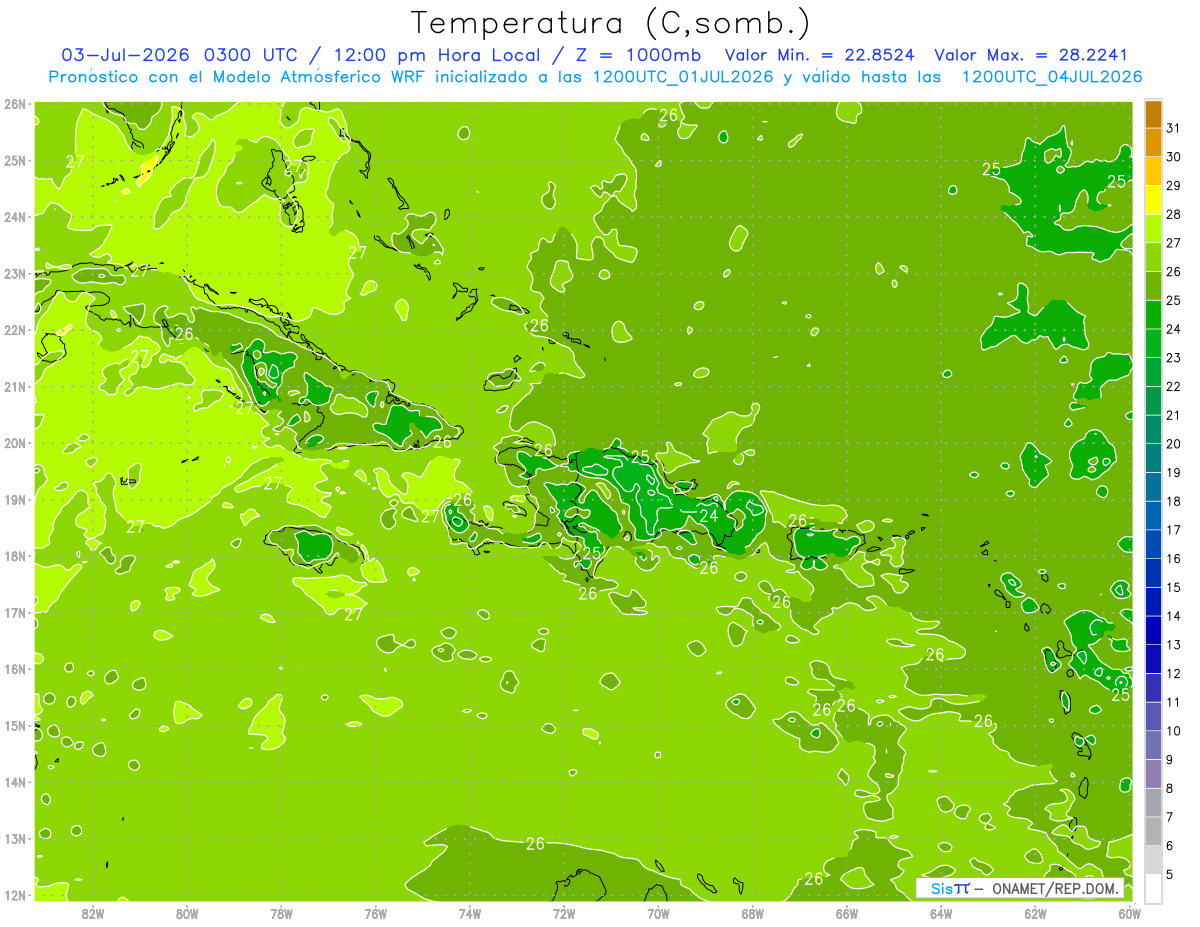Click the "12N" latitude label
Image resolution: width=1200 pixels, height=927 pixels.
tap(15, 895)
